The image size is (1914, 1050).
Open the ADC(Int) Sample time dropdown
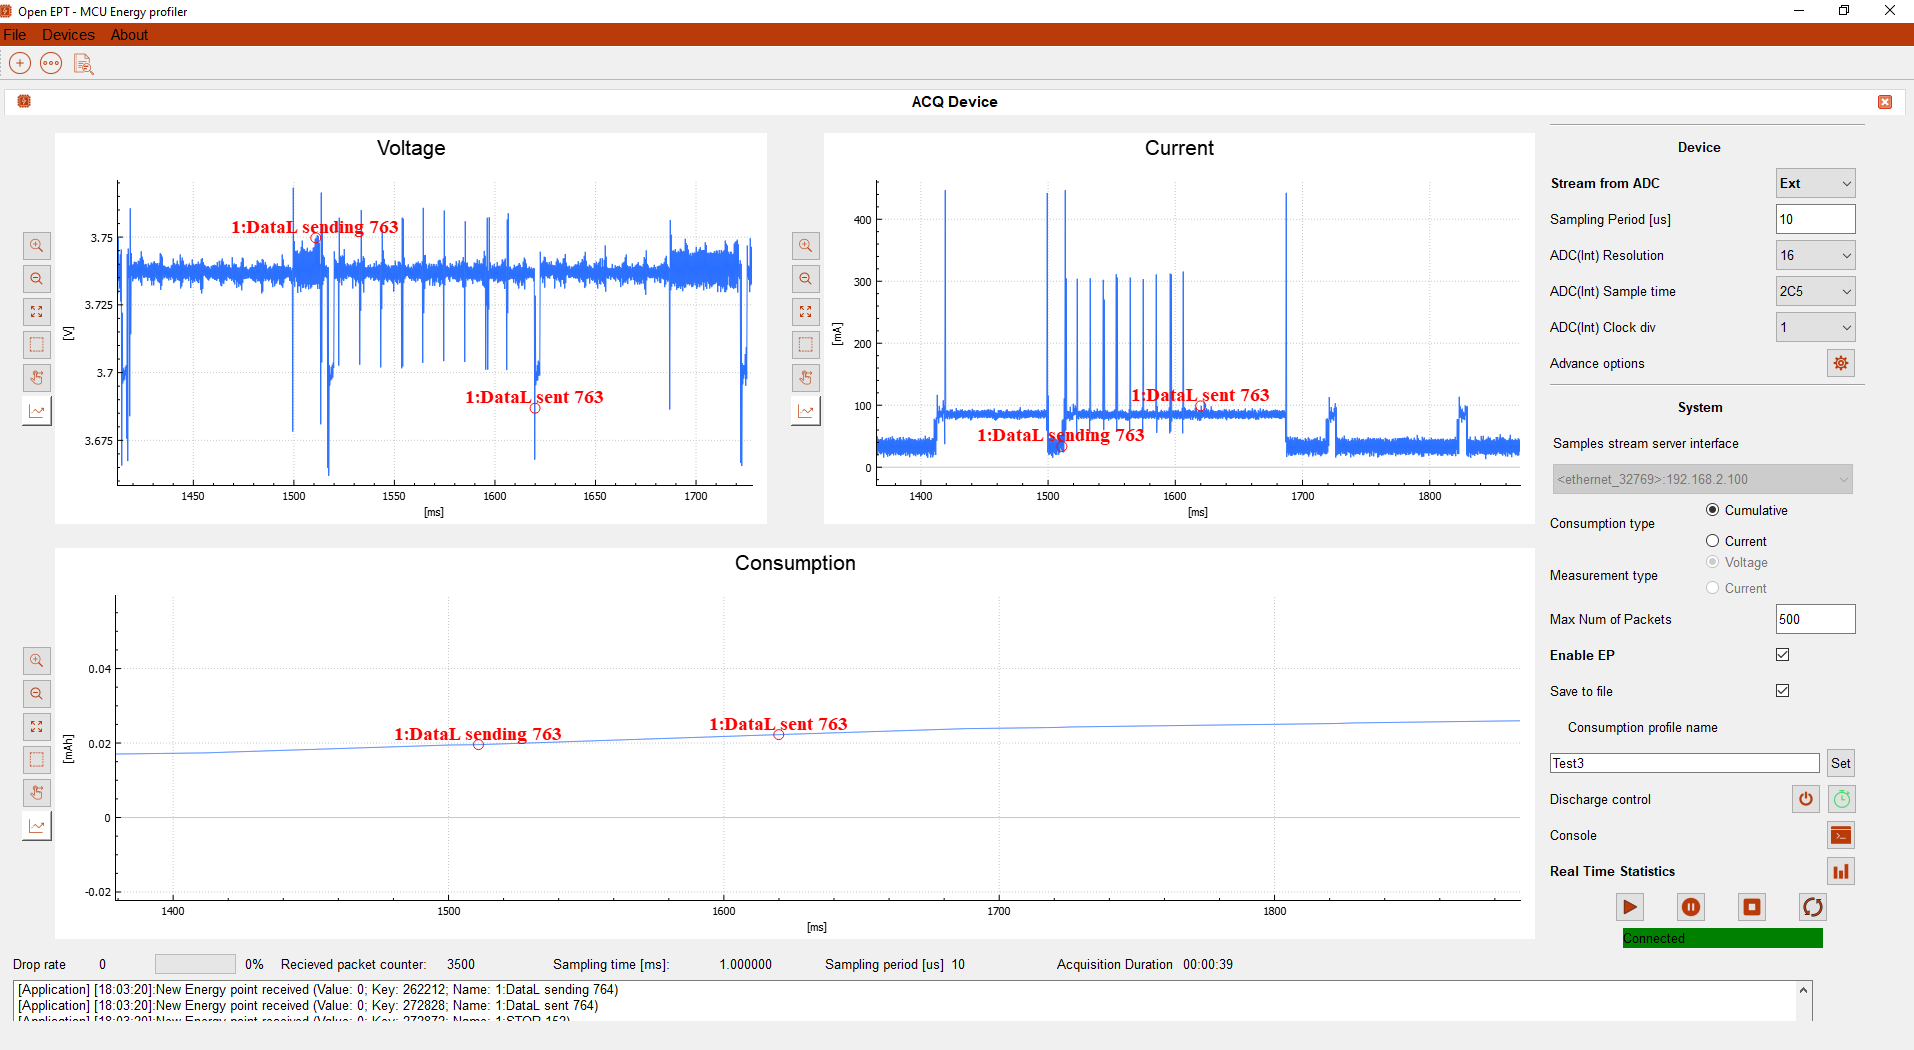pos(1815,291)
